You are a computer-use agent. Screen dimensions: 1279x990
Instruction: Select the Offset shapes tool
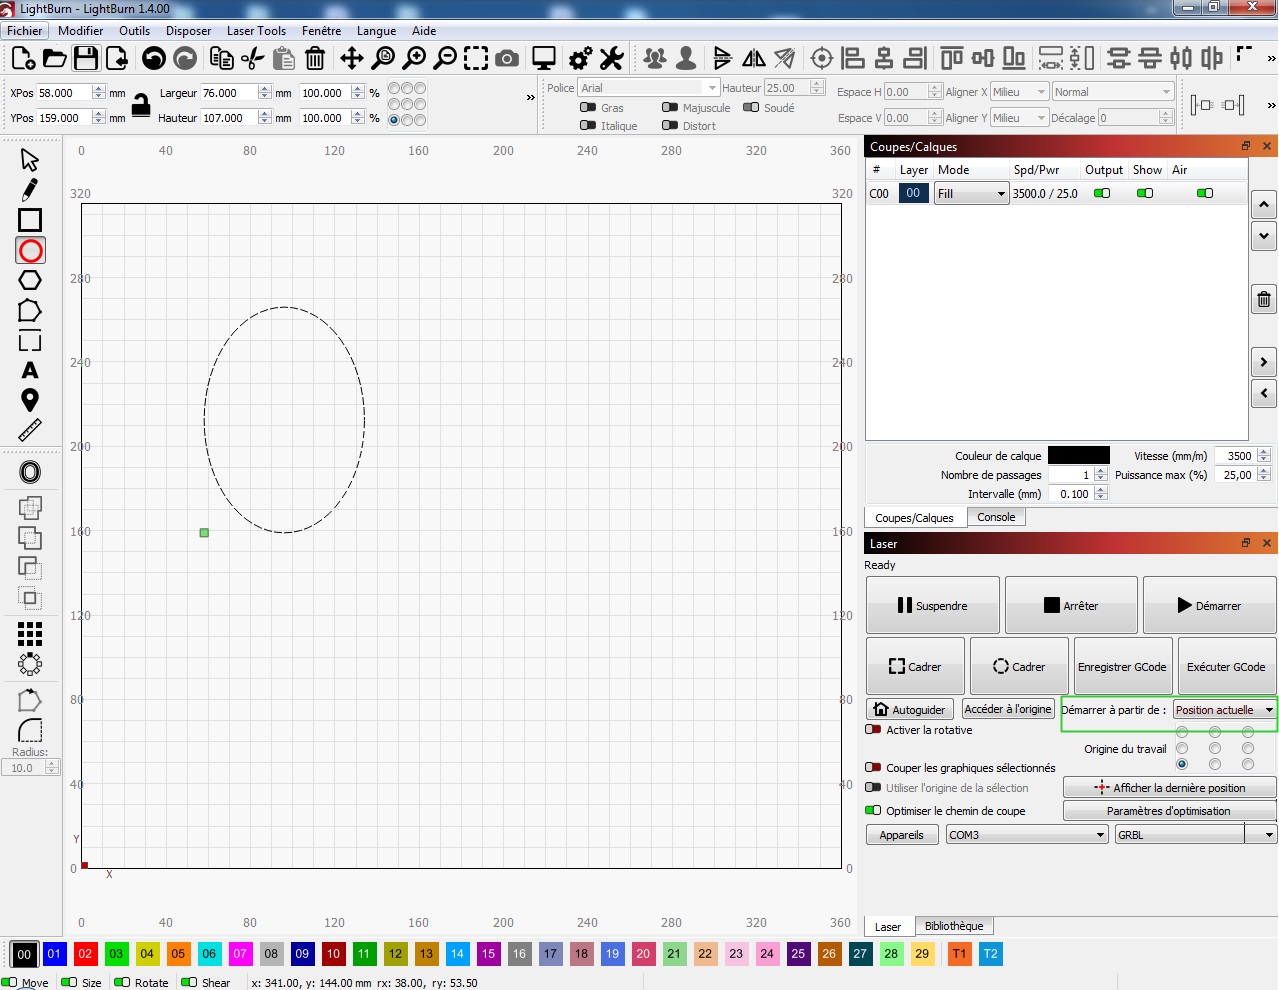pos(30,472)
